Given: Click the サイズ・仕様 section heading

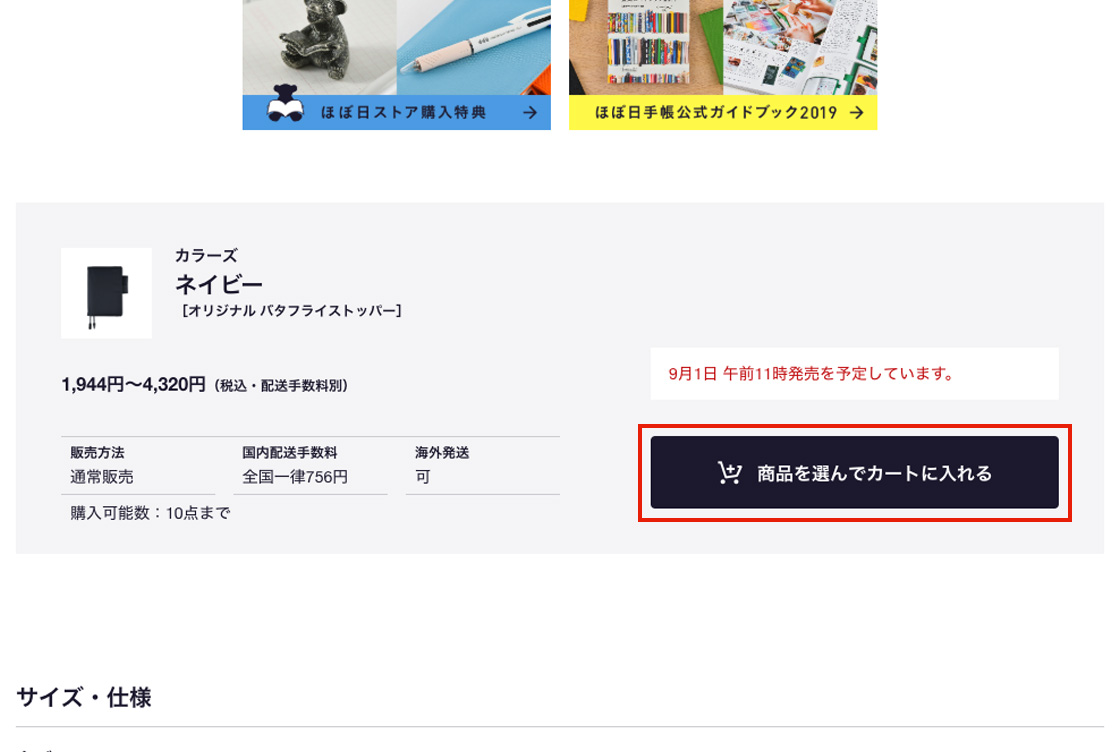Looking at the screenshot, I should pos(84,698).
